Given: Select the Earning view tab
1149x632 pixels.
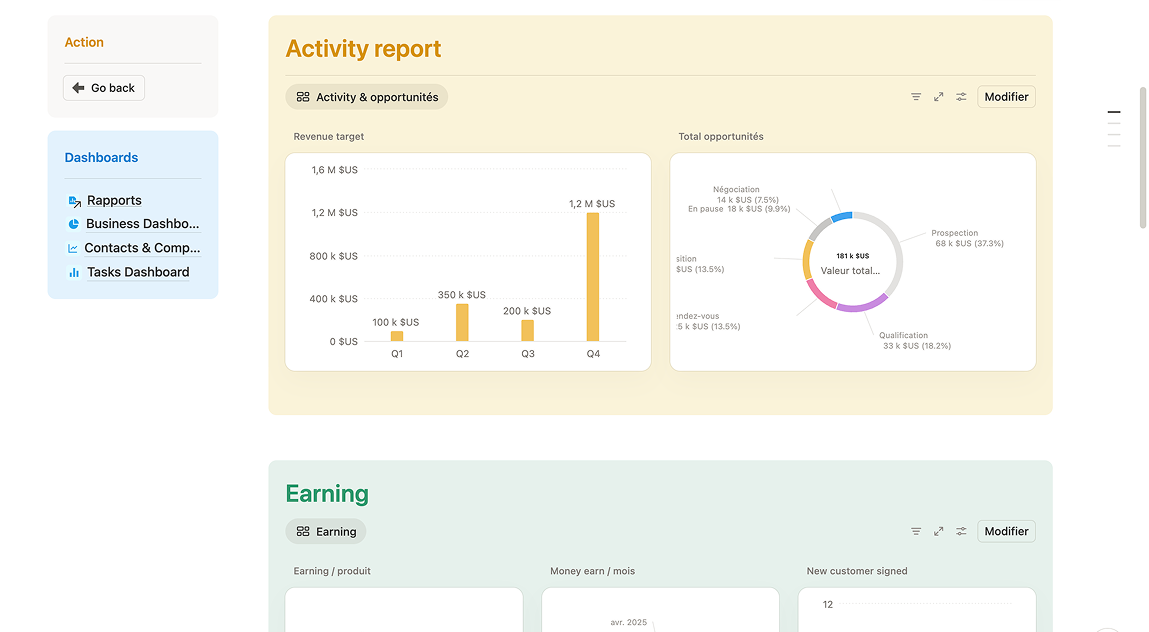Looking at the screenshot, I should (326, 532).
